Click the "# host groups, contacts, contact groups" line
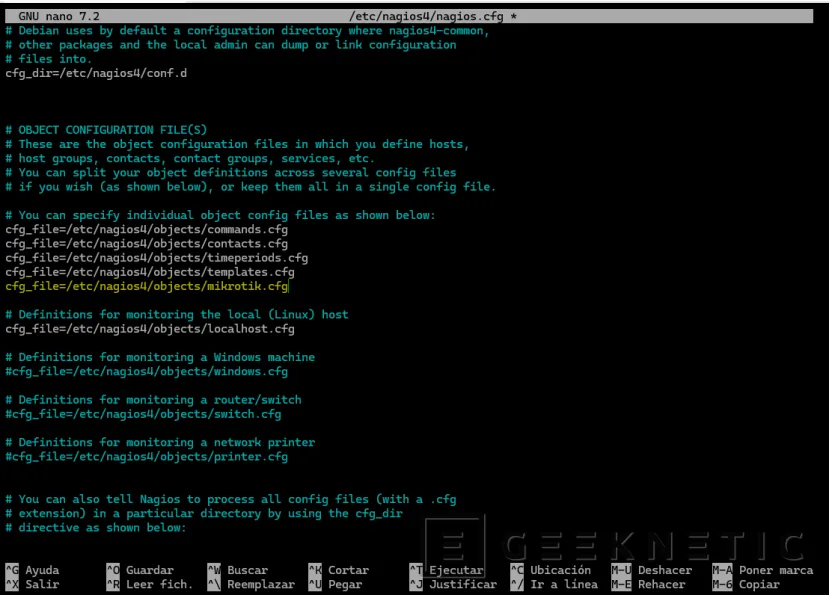The image size is (829, 595). pos(190,159)
